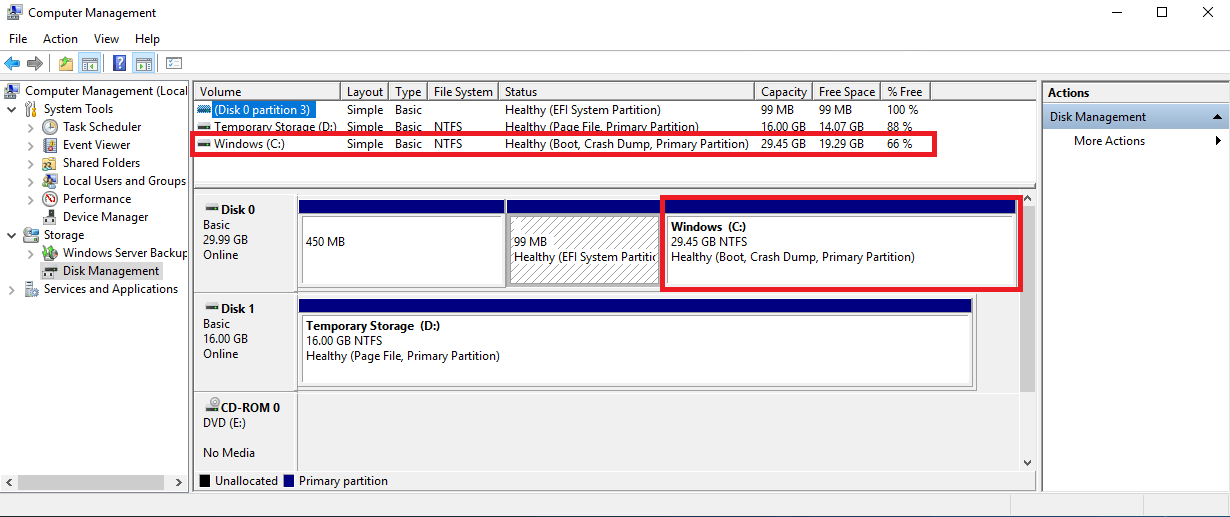The width and height of the screenshot is (1230, 517).
Task: Select the Temporary Storage (D:) volume row
Action: pos(563,127)
